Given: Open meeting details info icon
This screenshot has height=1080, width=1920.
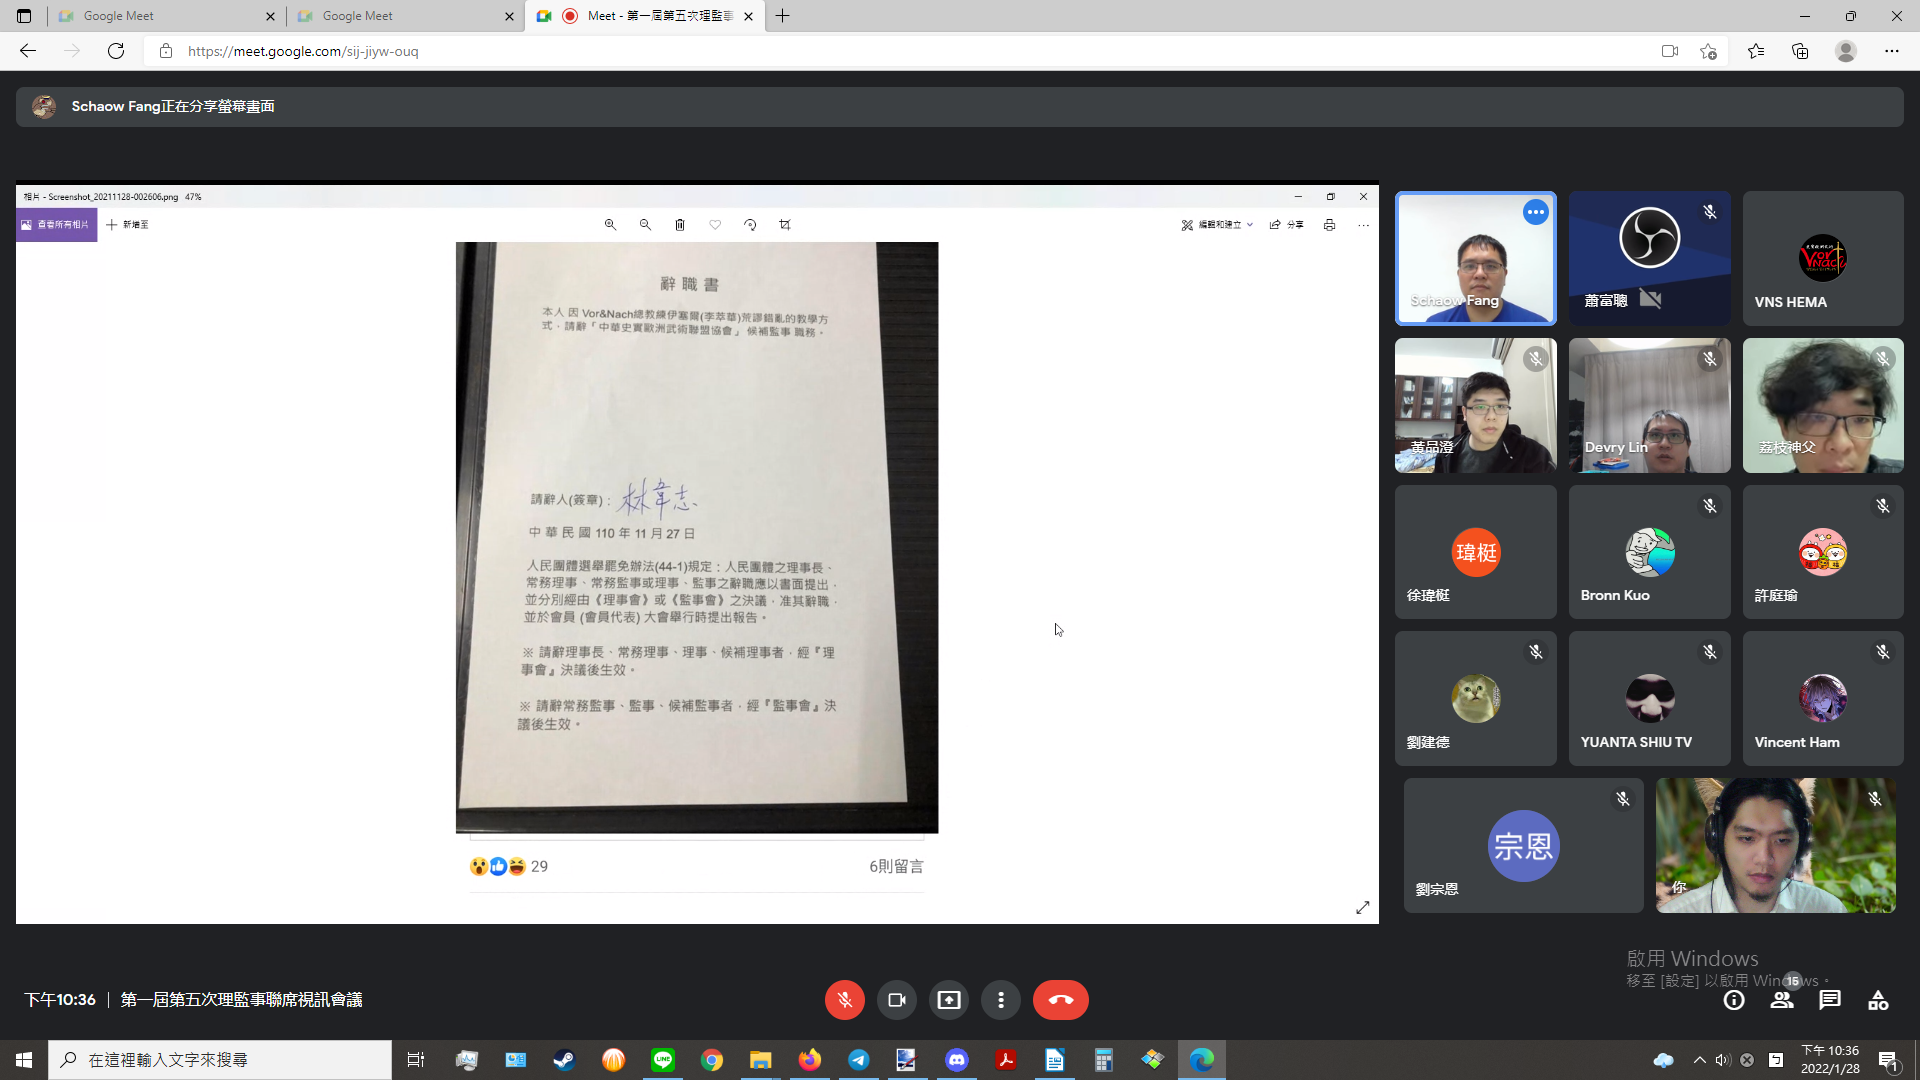Looking at the screenshot, I should tap(1734, 1000).
